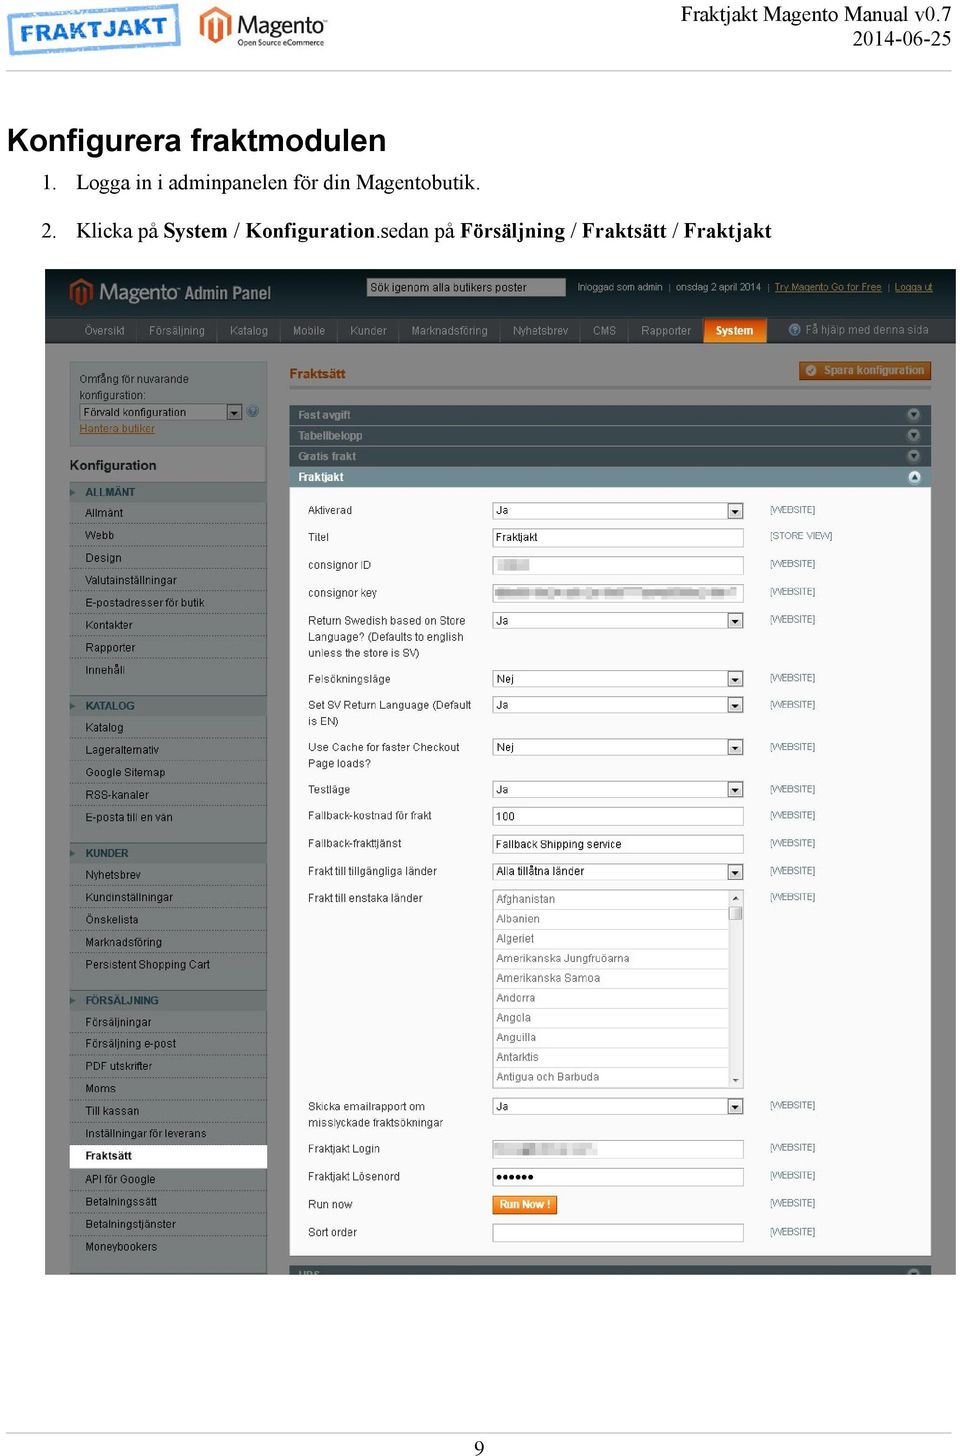Click the Magento Admin Panel logo

(x=170, y=292)
